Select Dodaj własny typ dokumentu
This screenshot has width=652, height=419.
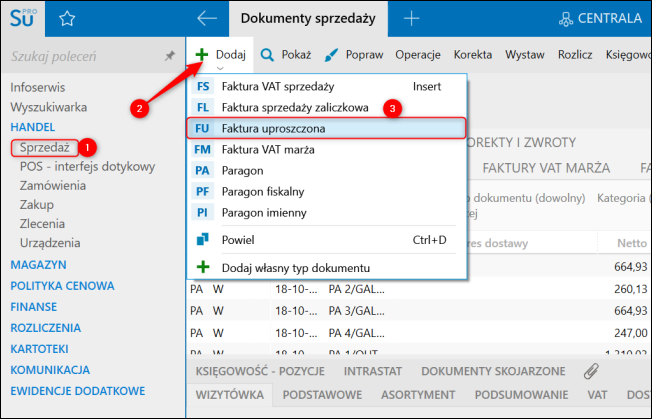[x=326, y=268]
